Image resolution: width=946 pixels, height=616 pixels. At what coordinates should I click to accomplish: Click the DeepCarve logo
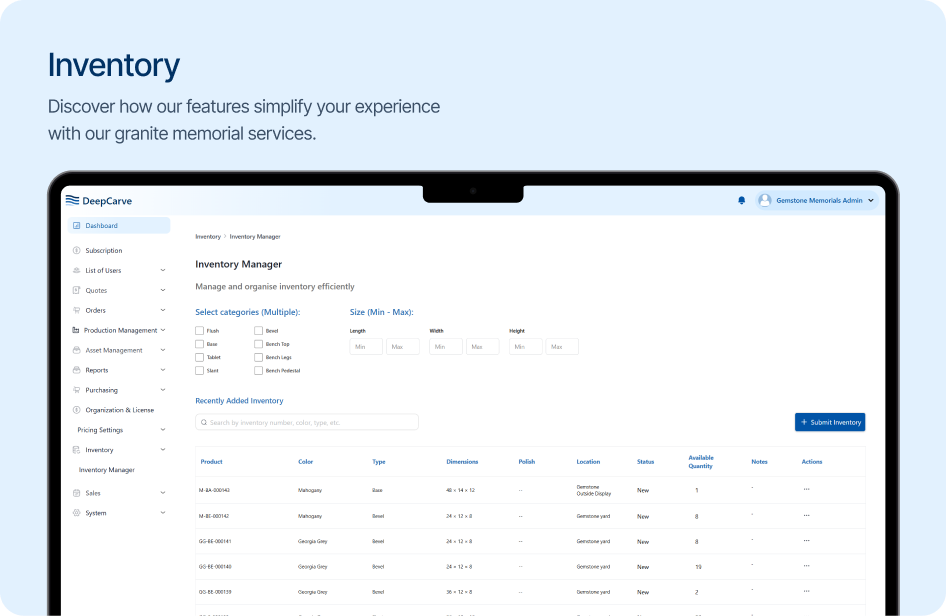click(99, 200)
